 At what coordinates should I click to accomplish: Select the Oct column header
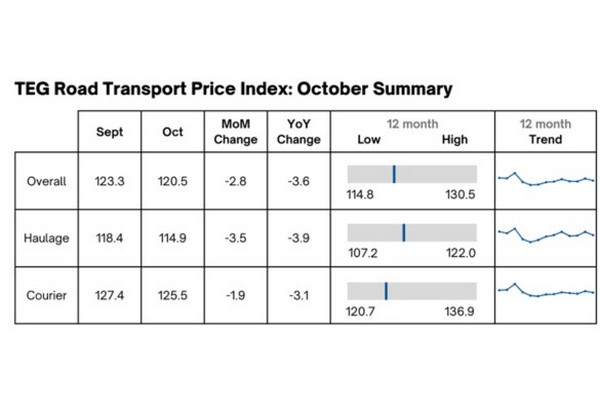(x=172, y=132)
